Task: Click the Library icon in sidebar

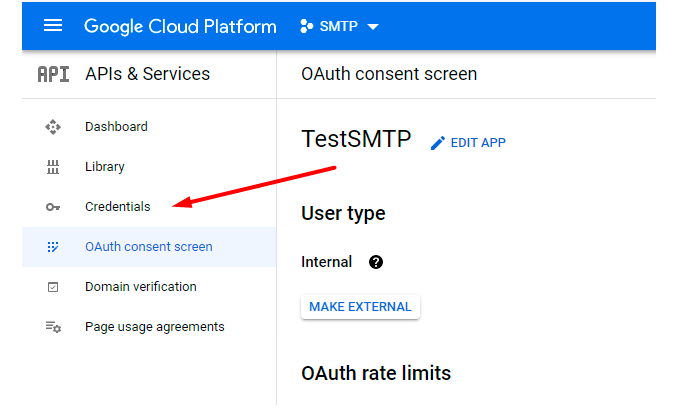Action: click(53, 167)
